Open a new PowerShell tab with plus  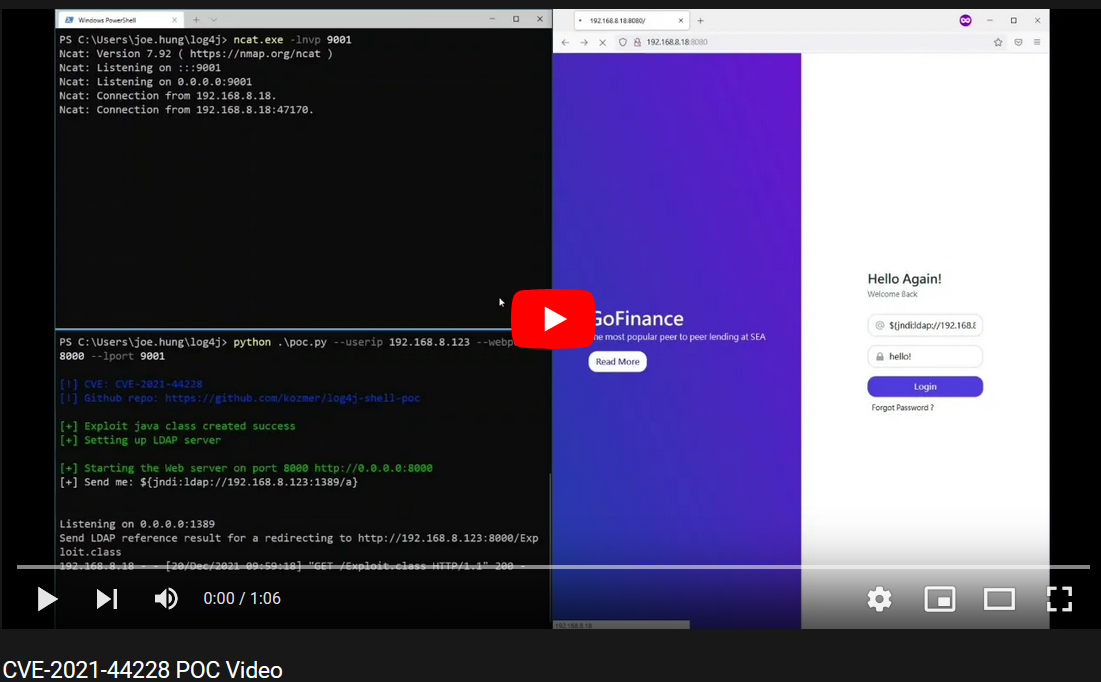tap(196, 20)
